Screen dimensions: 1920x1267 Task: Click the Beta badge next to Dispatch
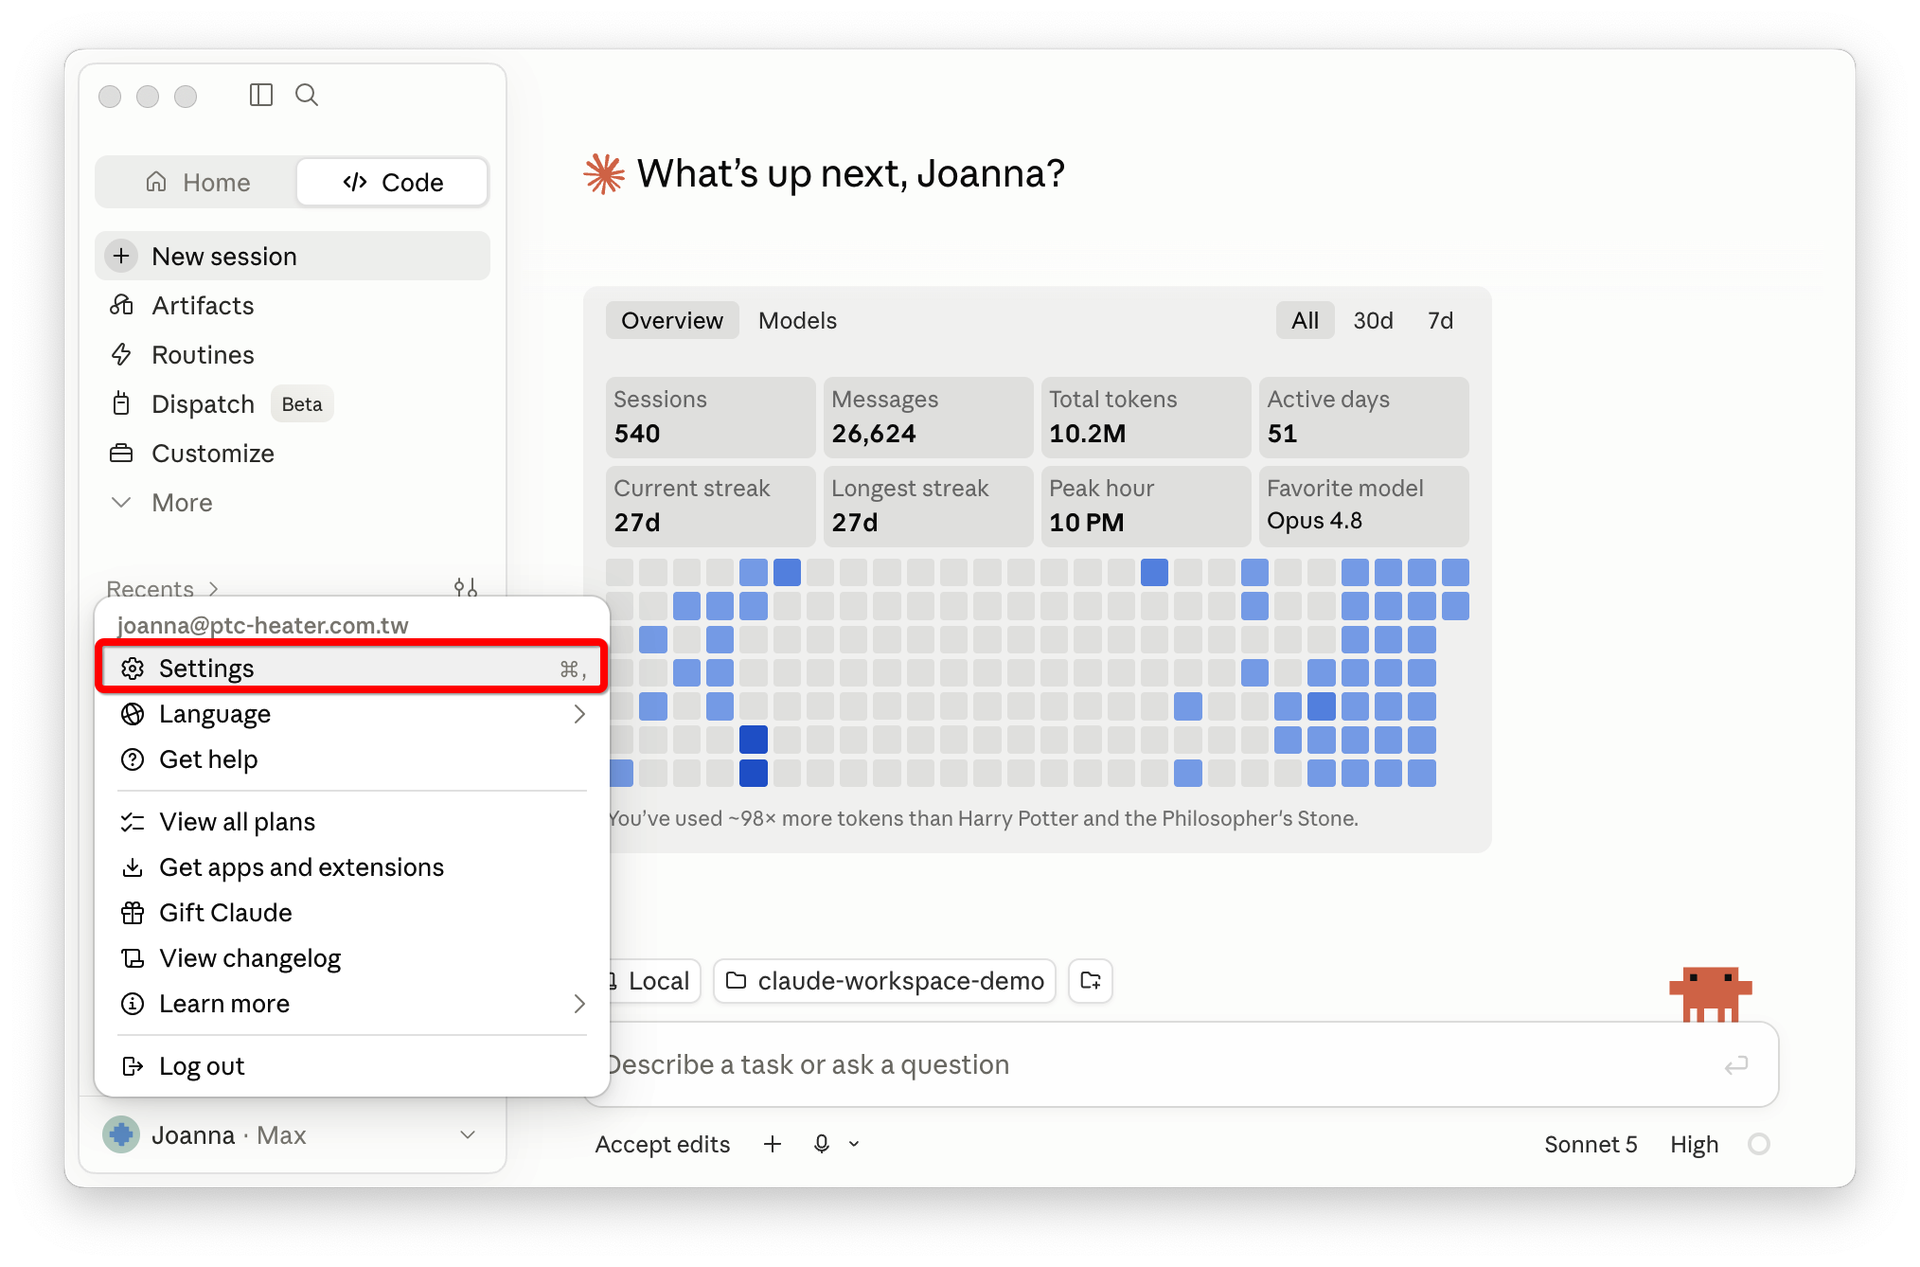tap(302, 404)
